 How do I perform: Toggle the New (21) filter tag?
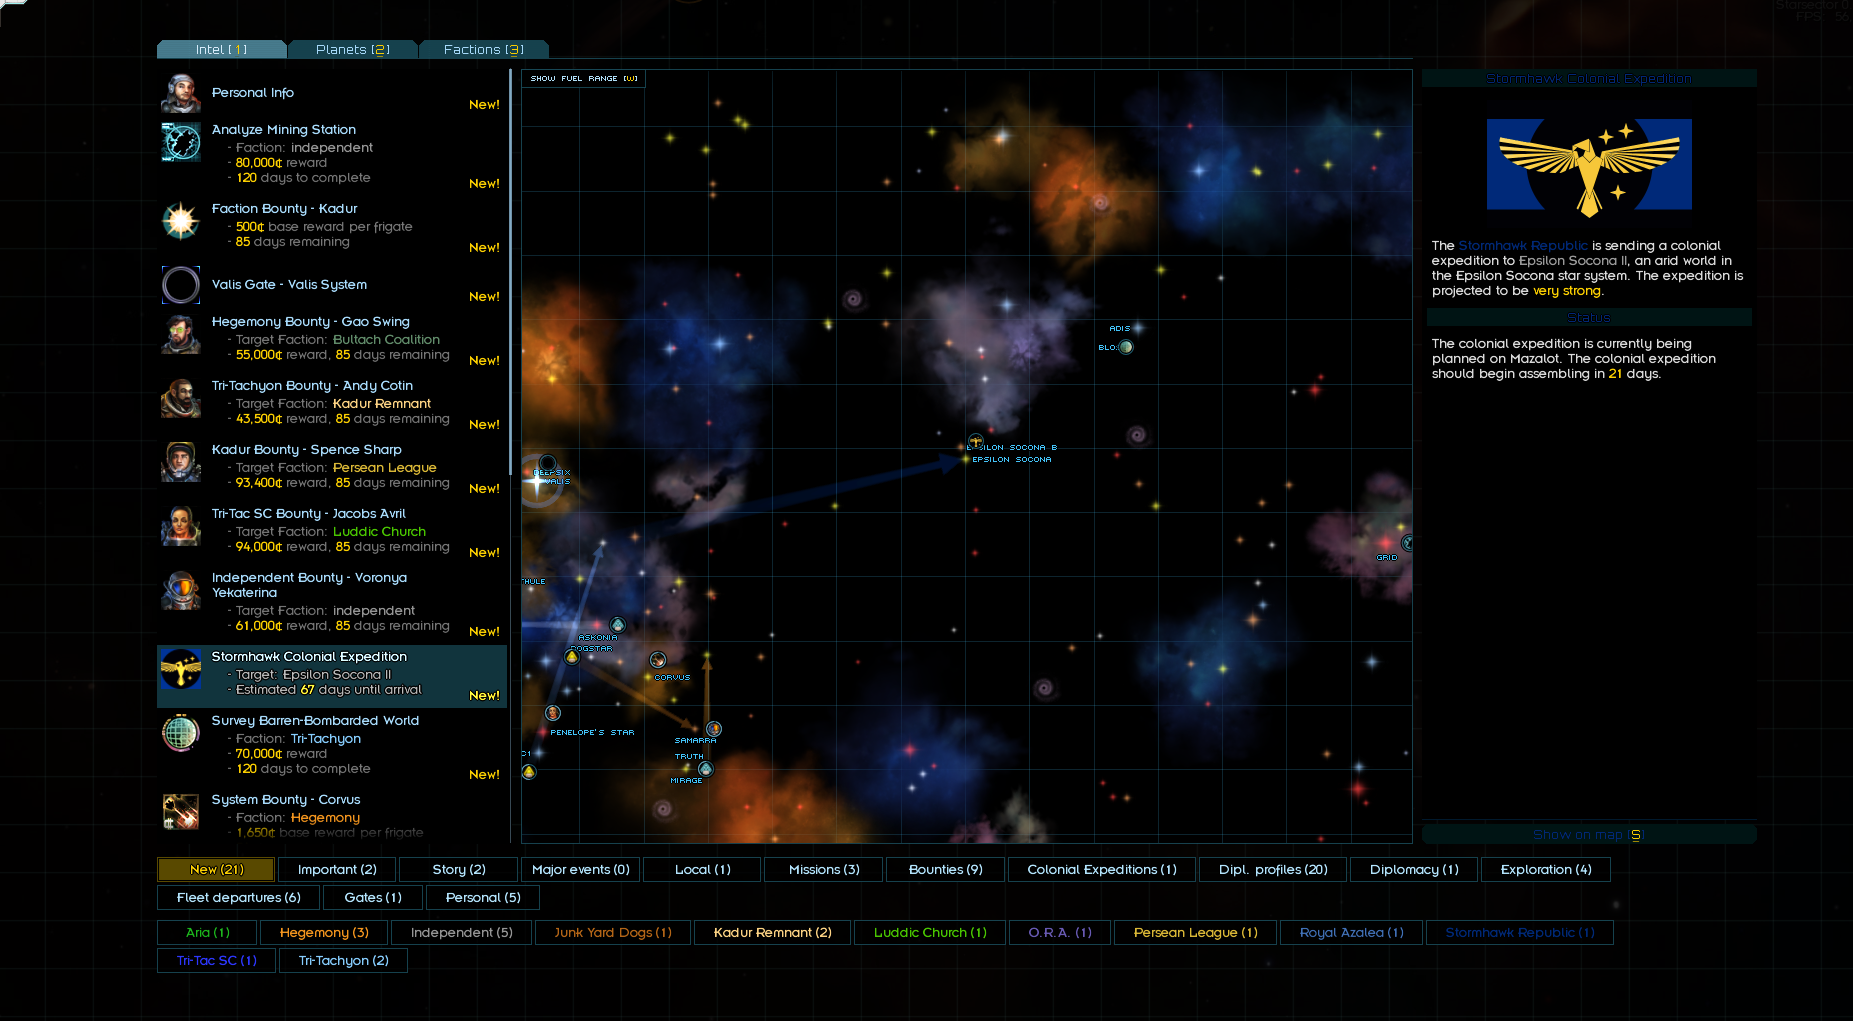click(x=216, y=870)
